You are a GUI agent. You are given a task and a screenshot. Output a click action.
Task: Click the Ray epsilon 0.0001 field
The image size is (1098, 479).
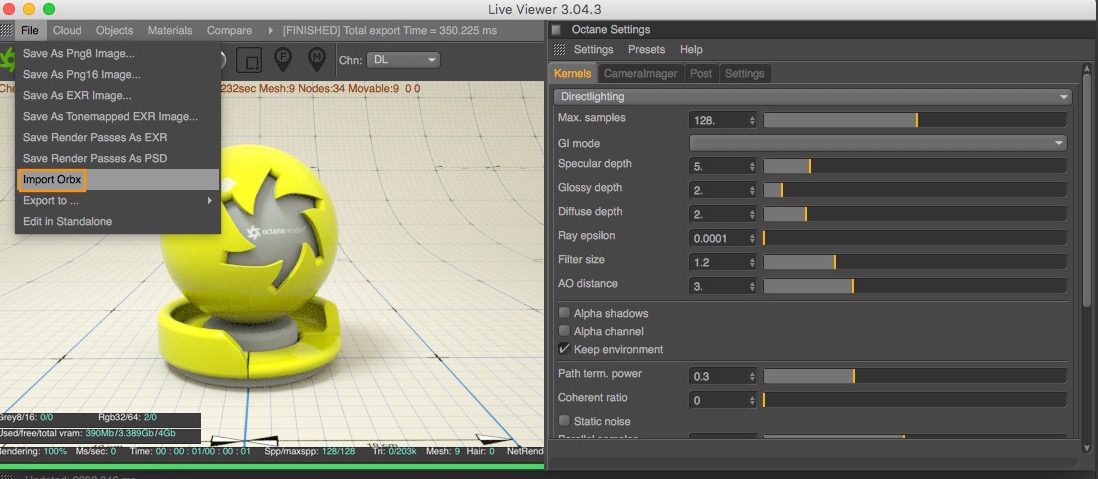click(718, 238)
